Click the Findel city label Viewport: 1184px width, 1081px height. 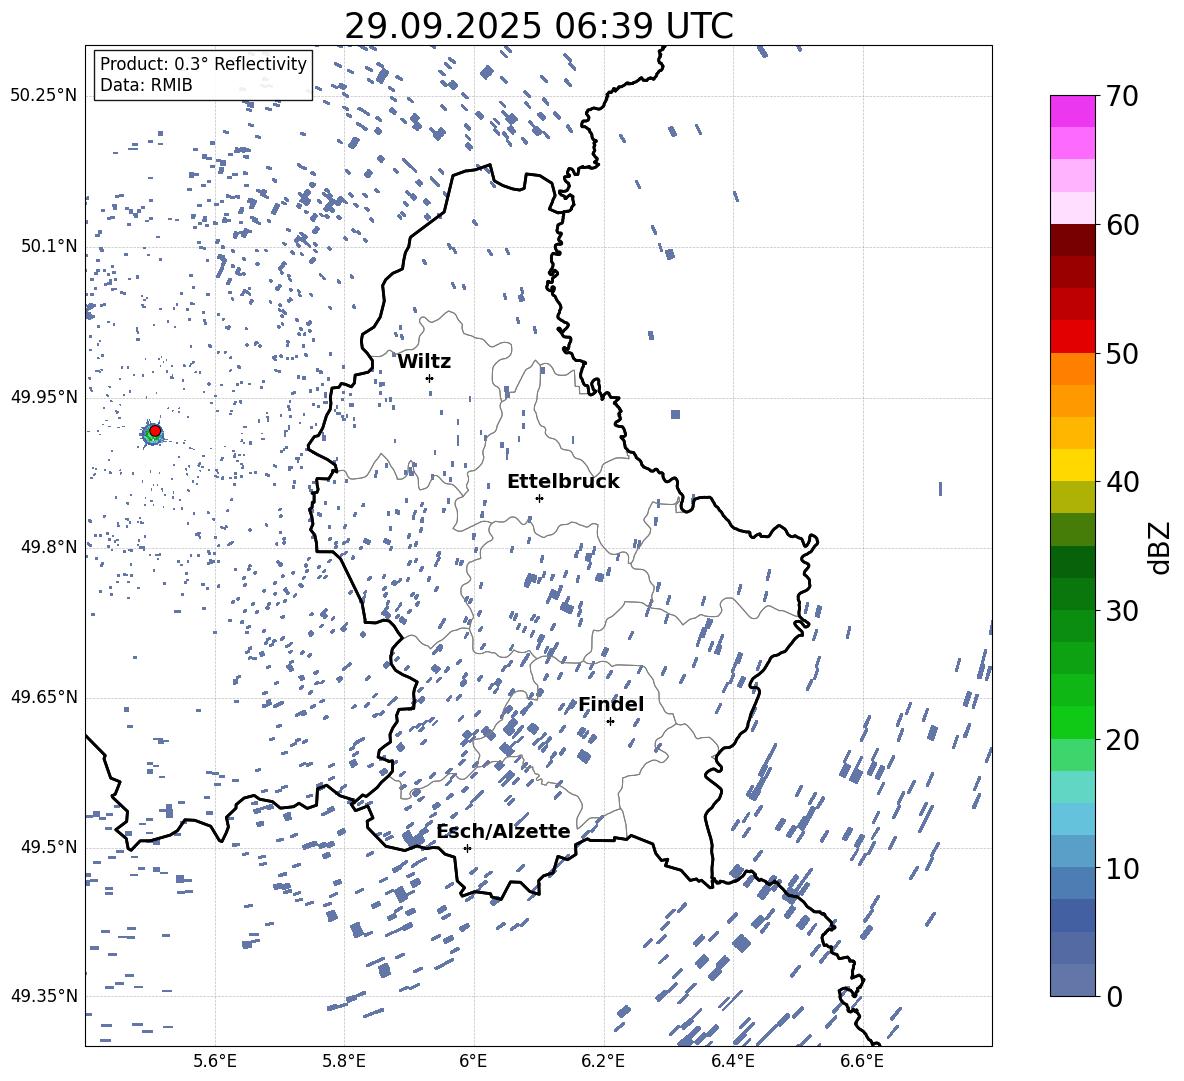click(x=611, y=704)
